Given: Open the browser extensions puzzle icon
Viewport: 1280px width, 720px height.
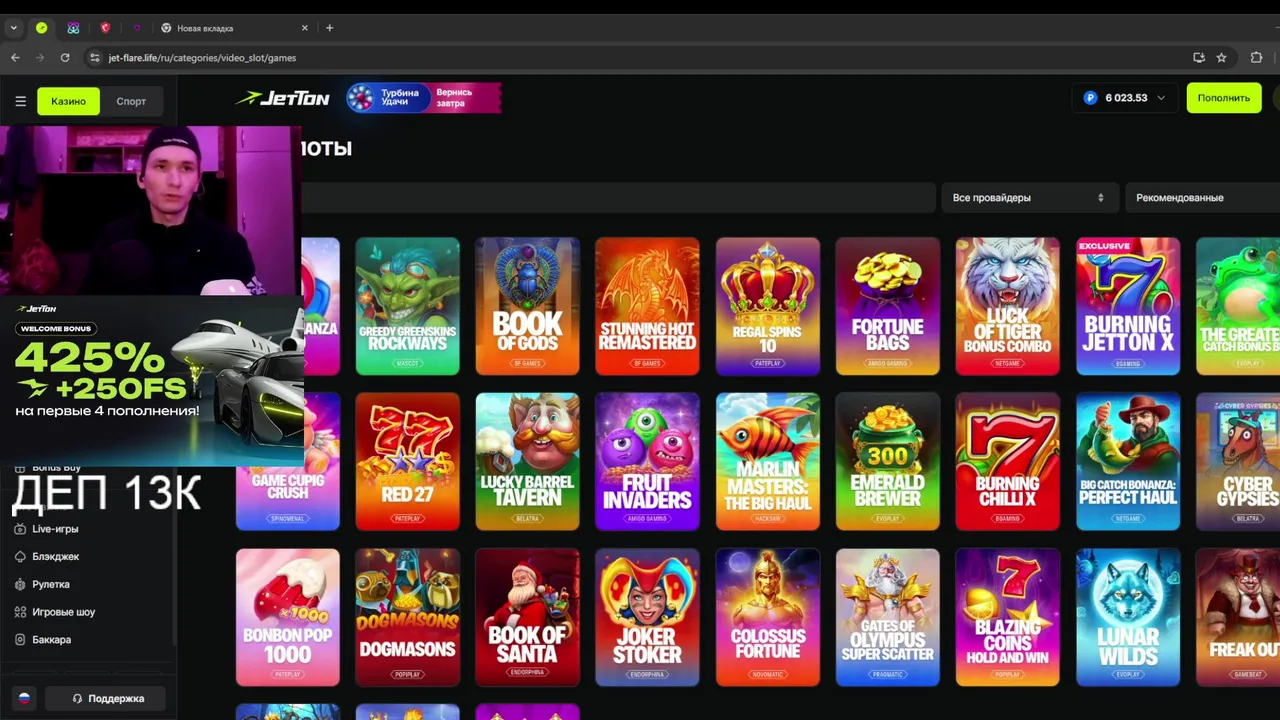Looking at the screenshot, I should 1257,58.
